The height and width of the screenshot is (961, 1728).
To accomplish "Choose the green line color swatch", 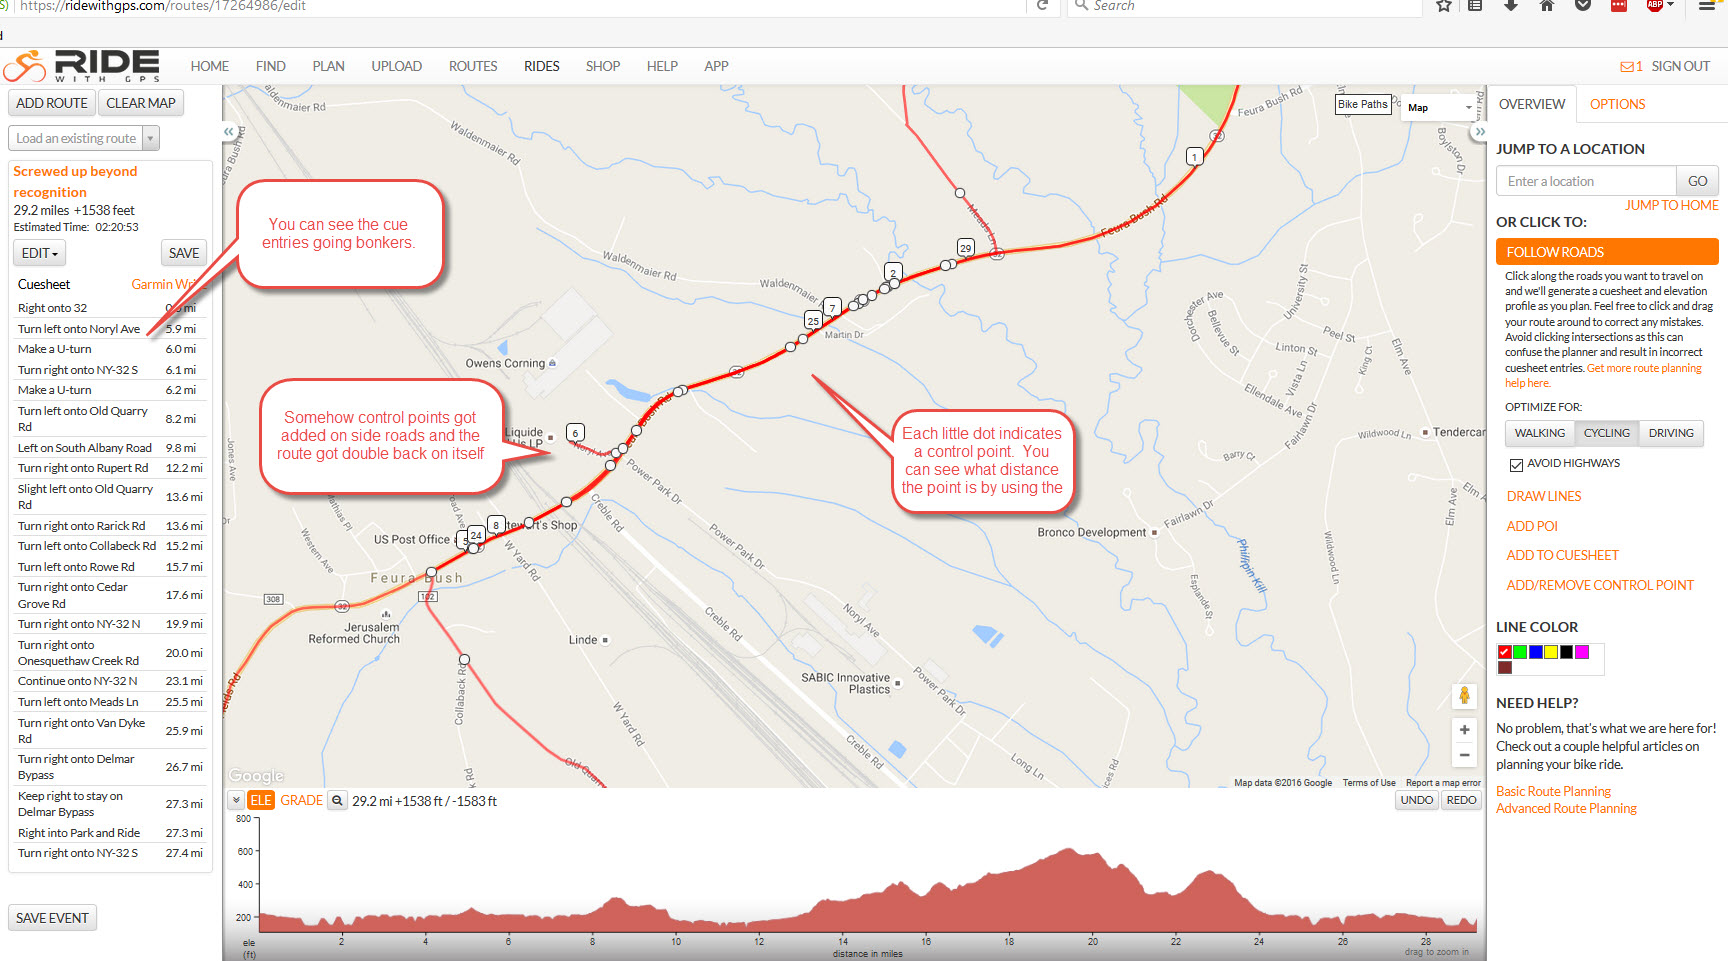I will pyautogui.click(x=1520, y=652).
